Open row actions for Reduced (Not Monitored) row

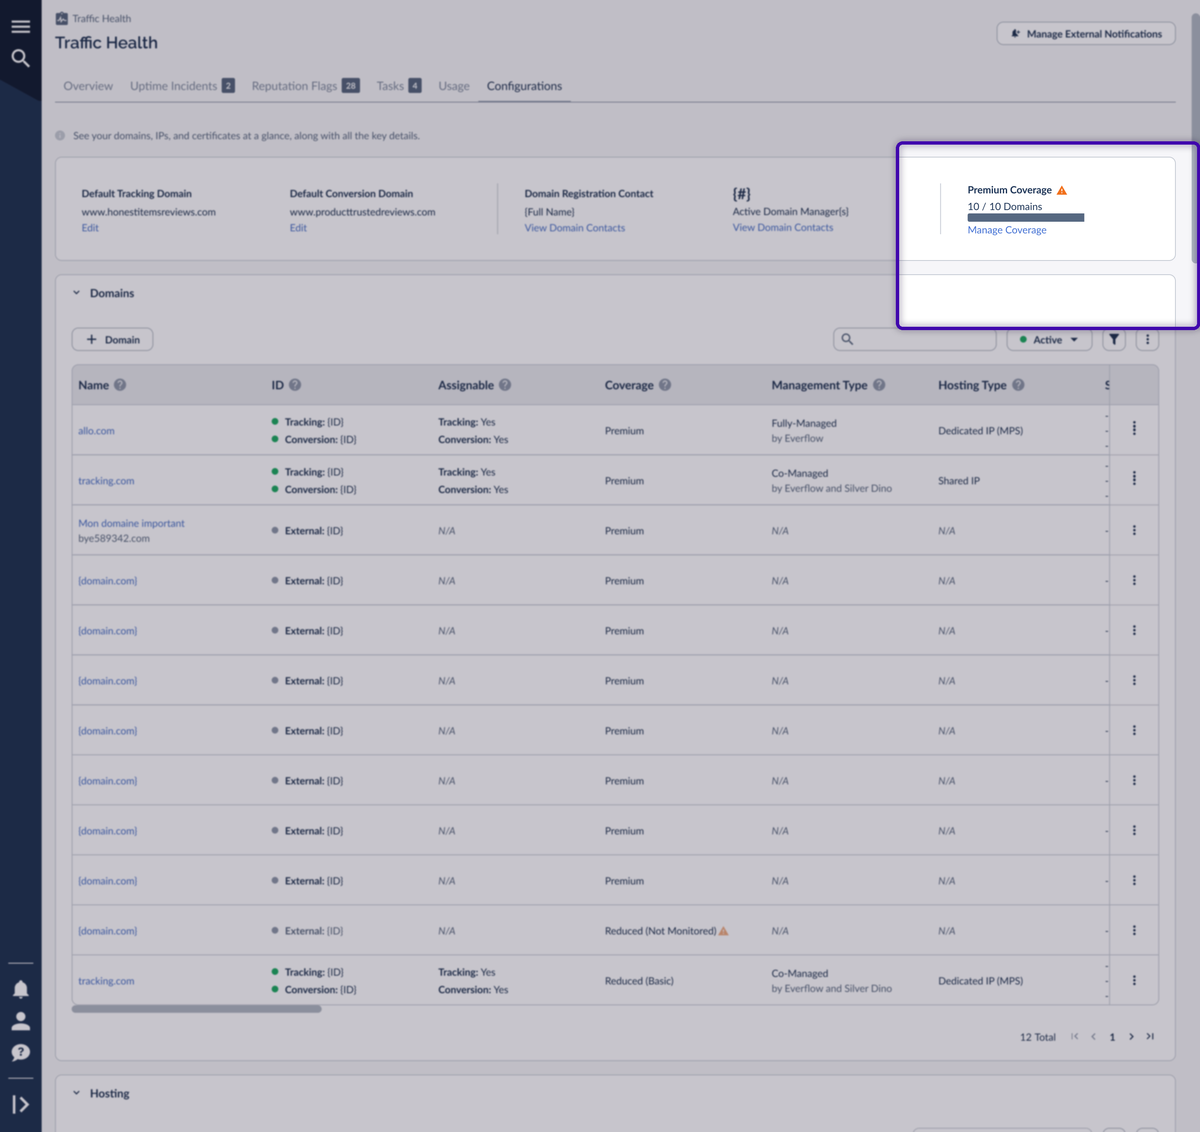pyautogui.click(x=1134, y=930)
